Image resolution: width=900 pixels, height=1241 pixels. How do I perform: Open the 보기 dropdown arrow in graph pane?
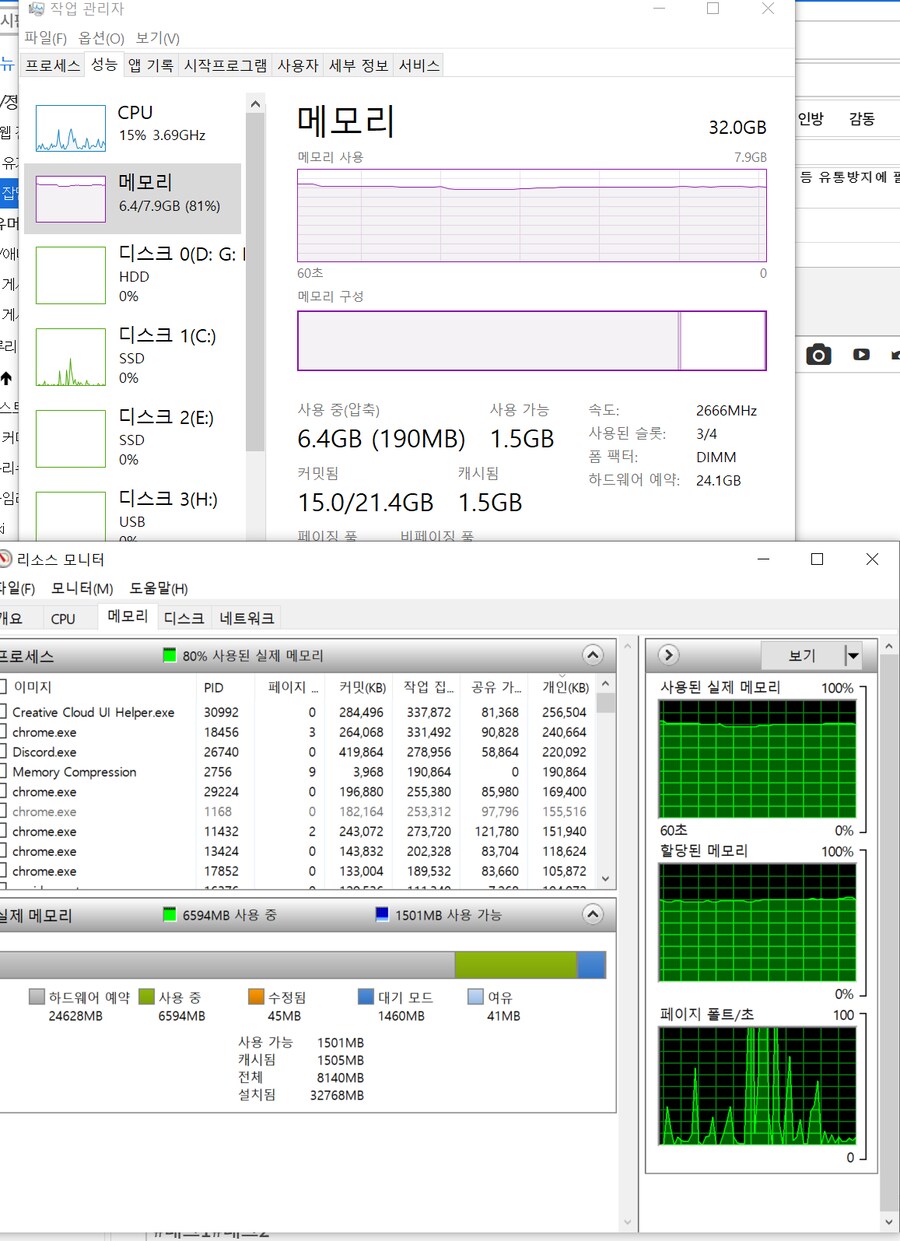click(852, 656)
